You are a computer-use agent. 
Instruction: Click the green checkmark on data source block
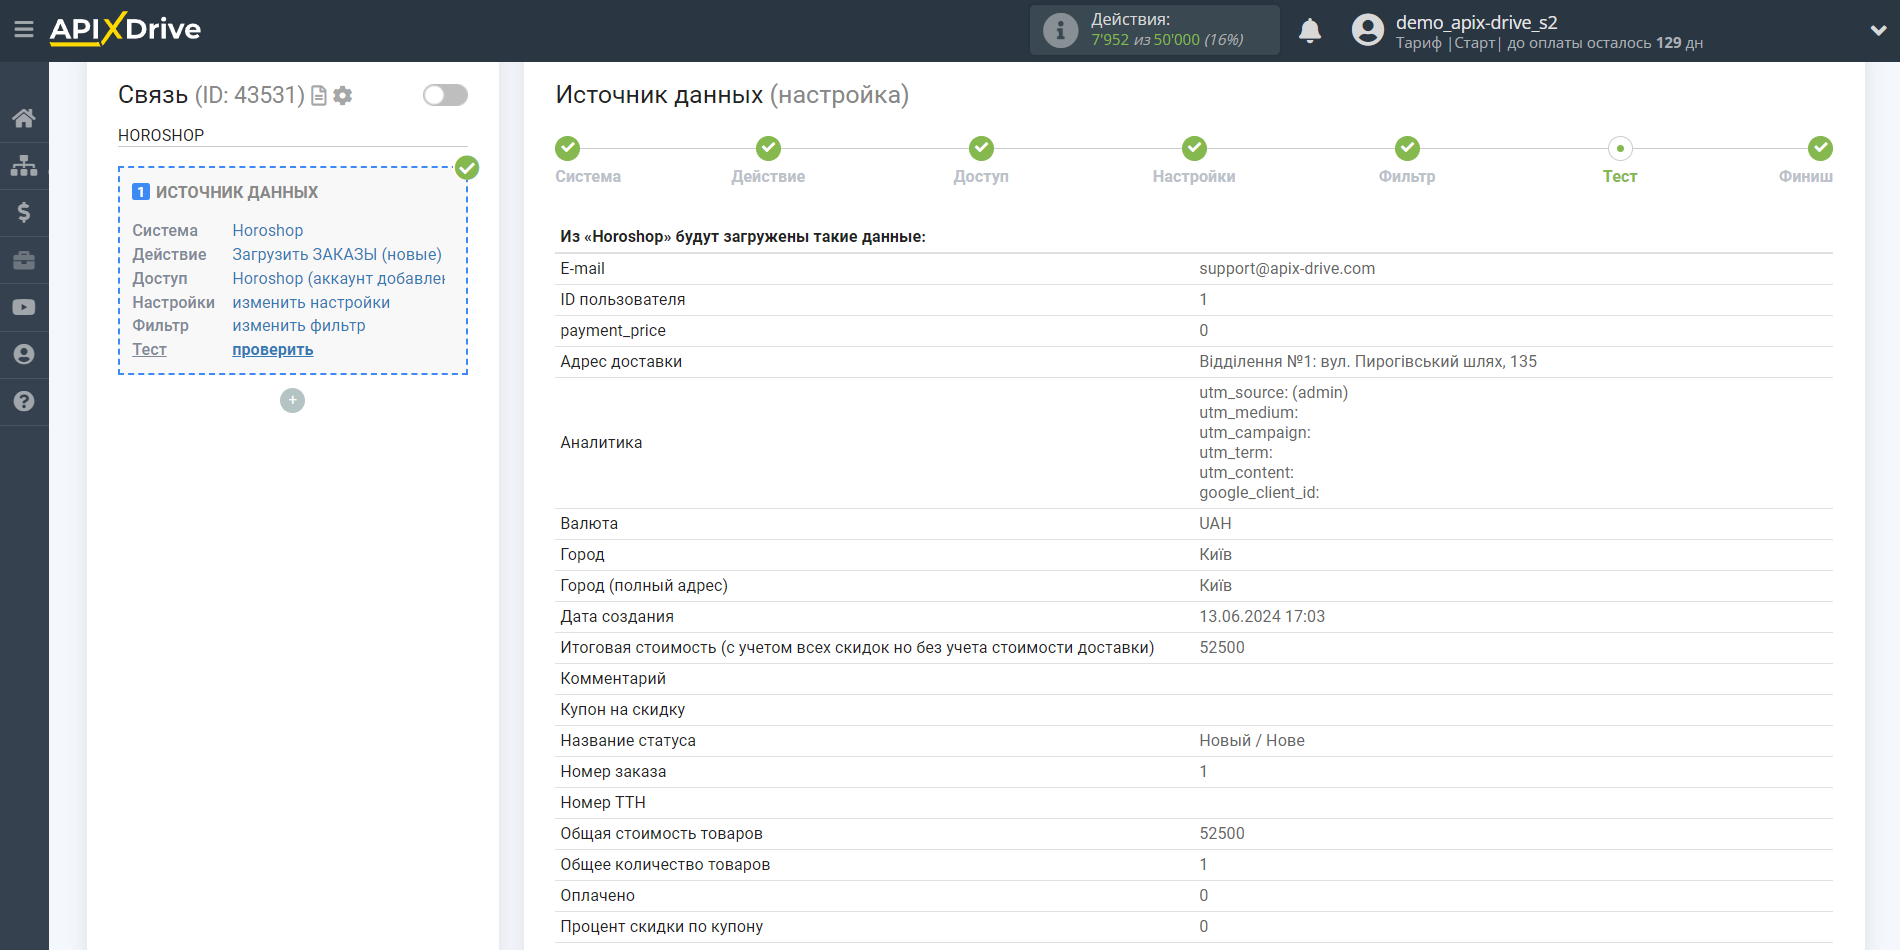pos(467,168)
